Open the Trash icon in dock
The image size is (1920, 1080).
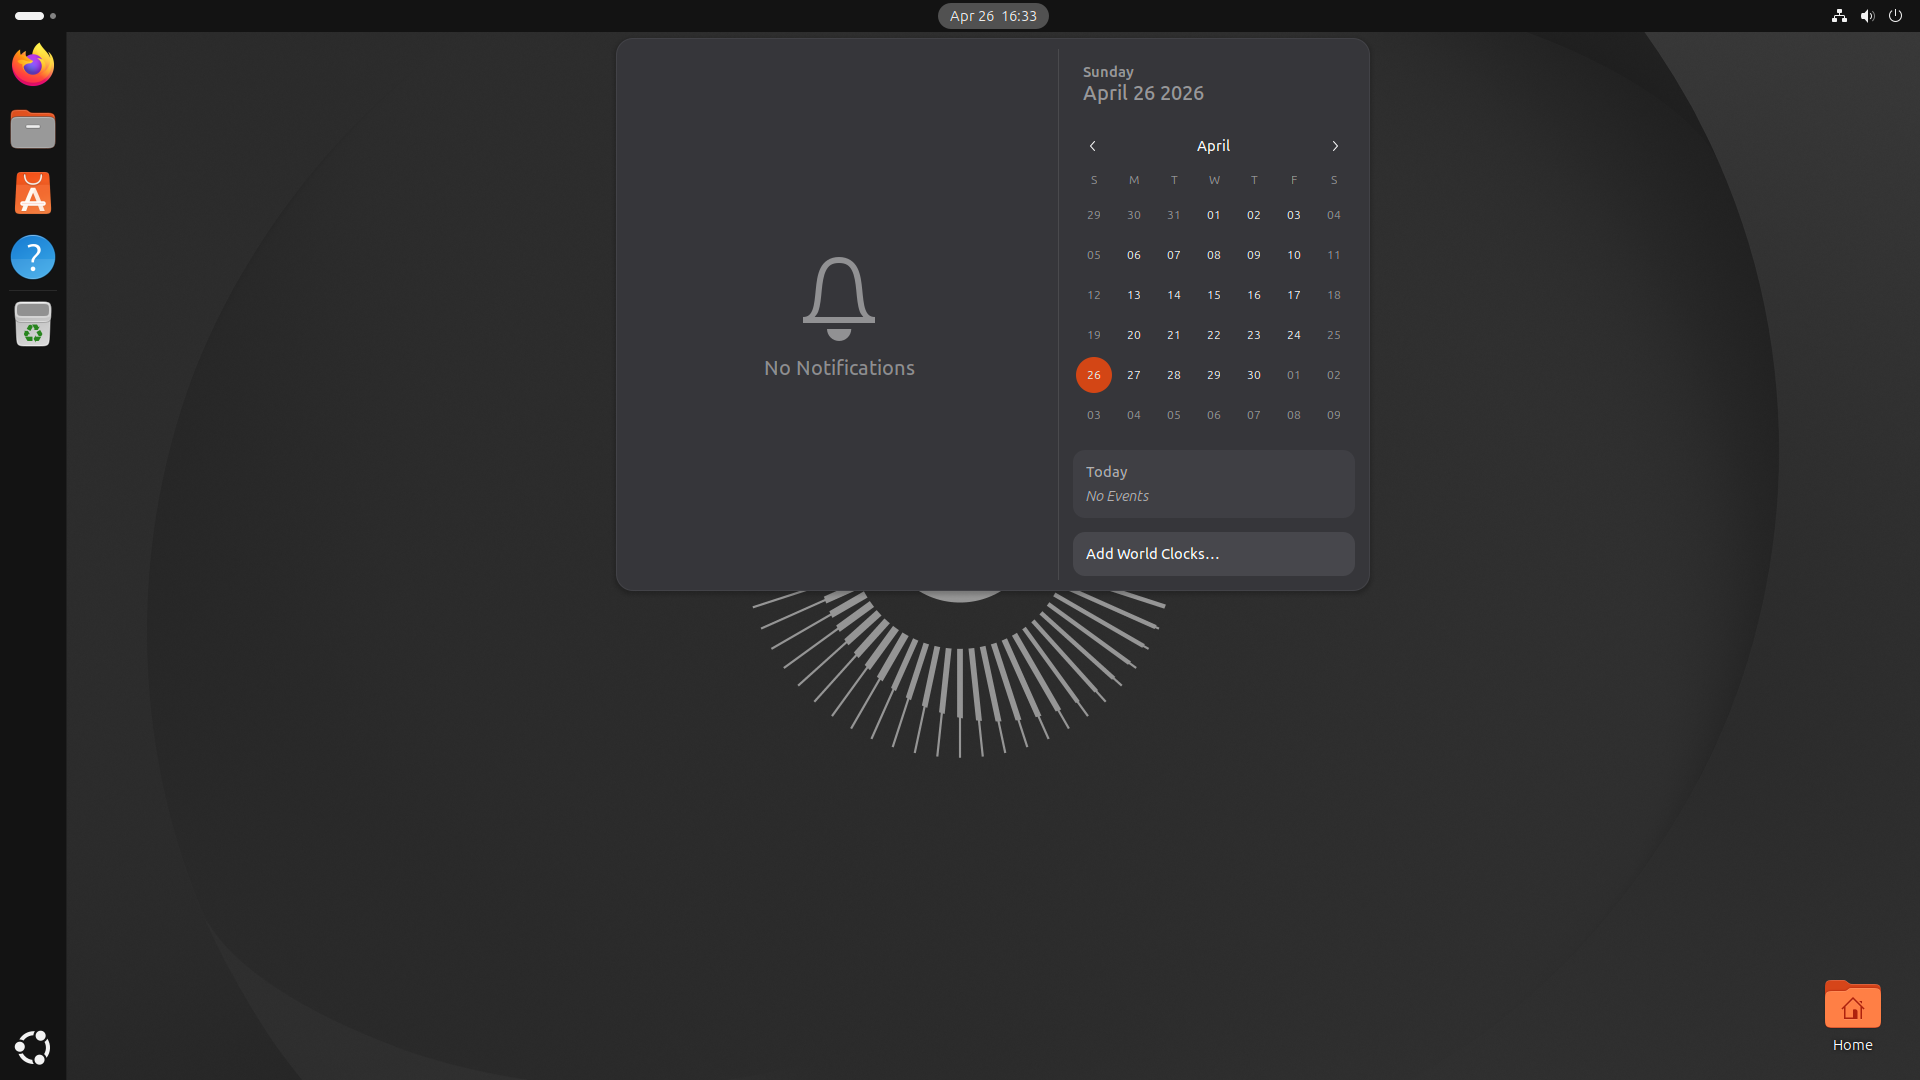[33, 324]
